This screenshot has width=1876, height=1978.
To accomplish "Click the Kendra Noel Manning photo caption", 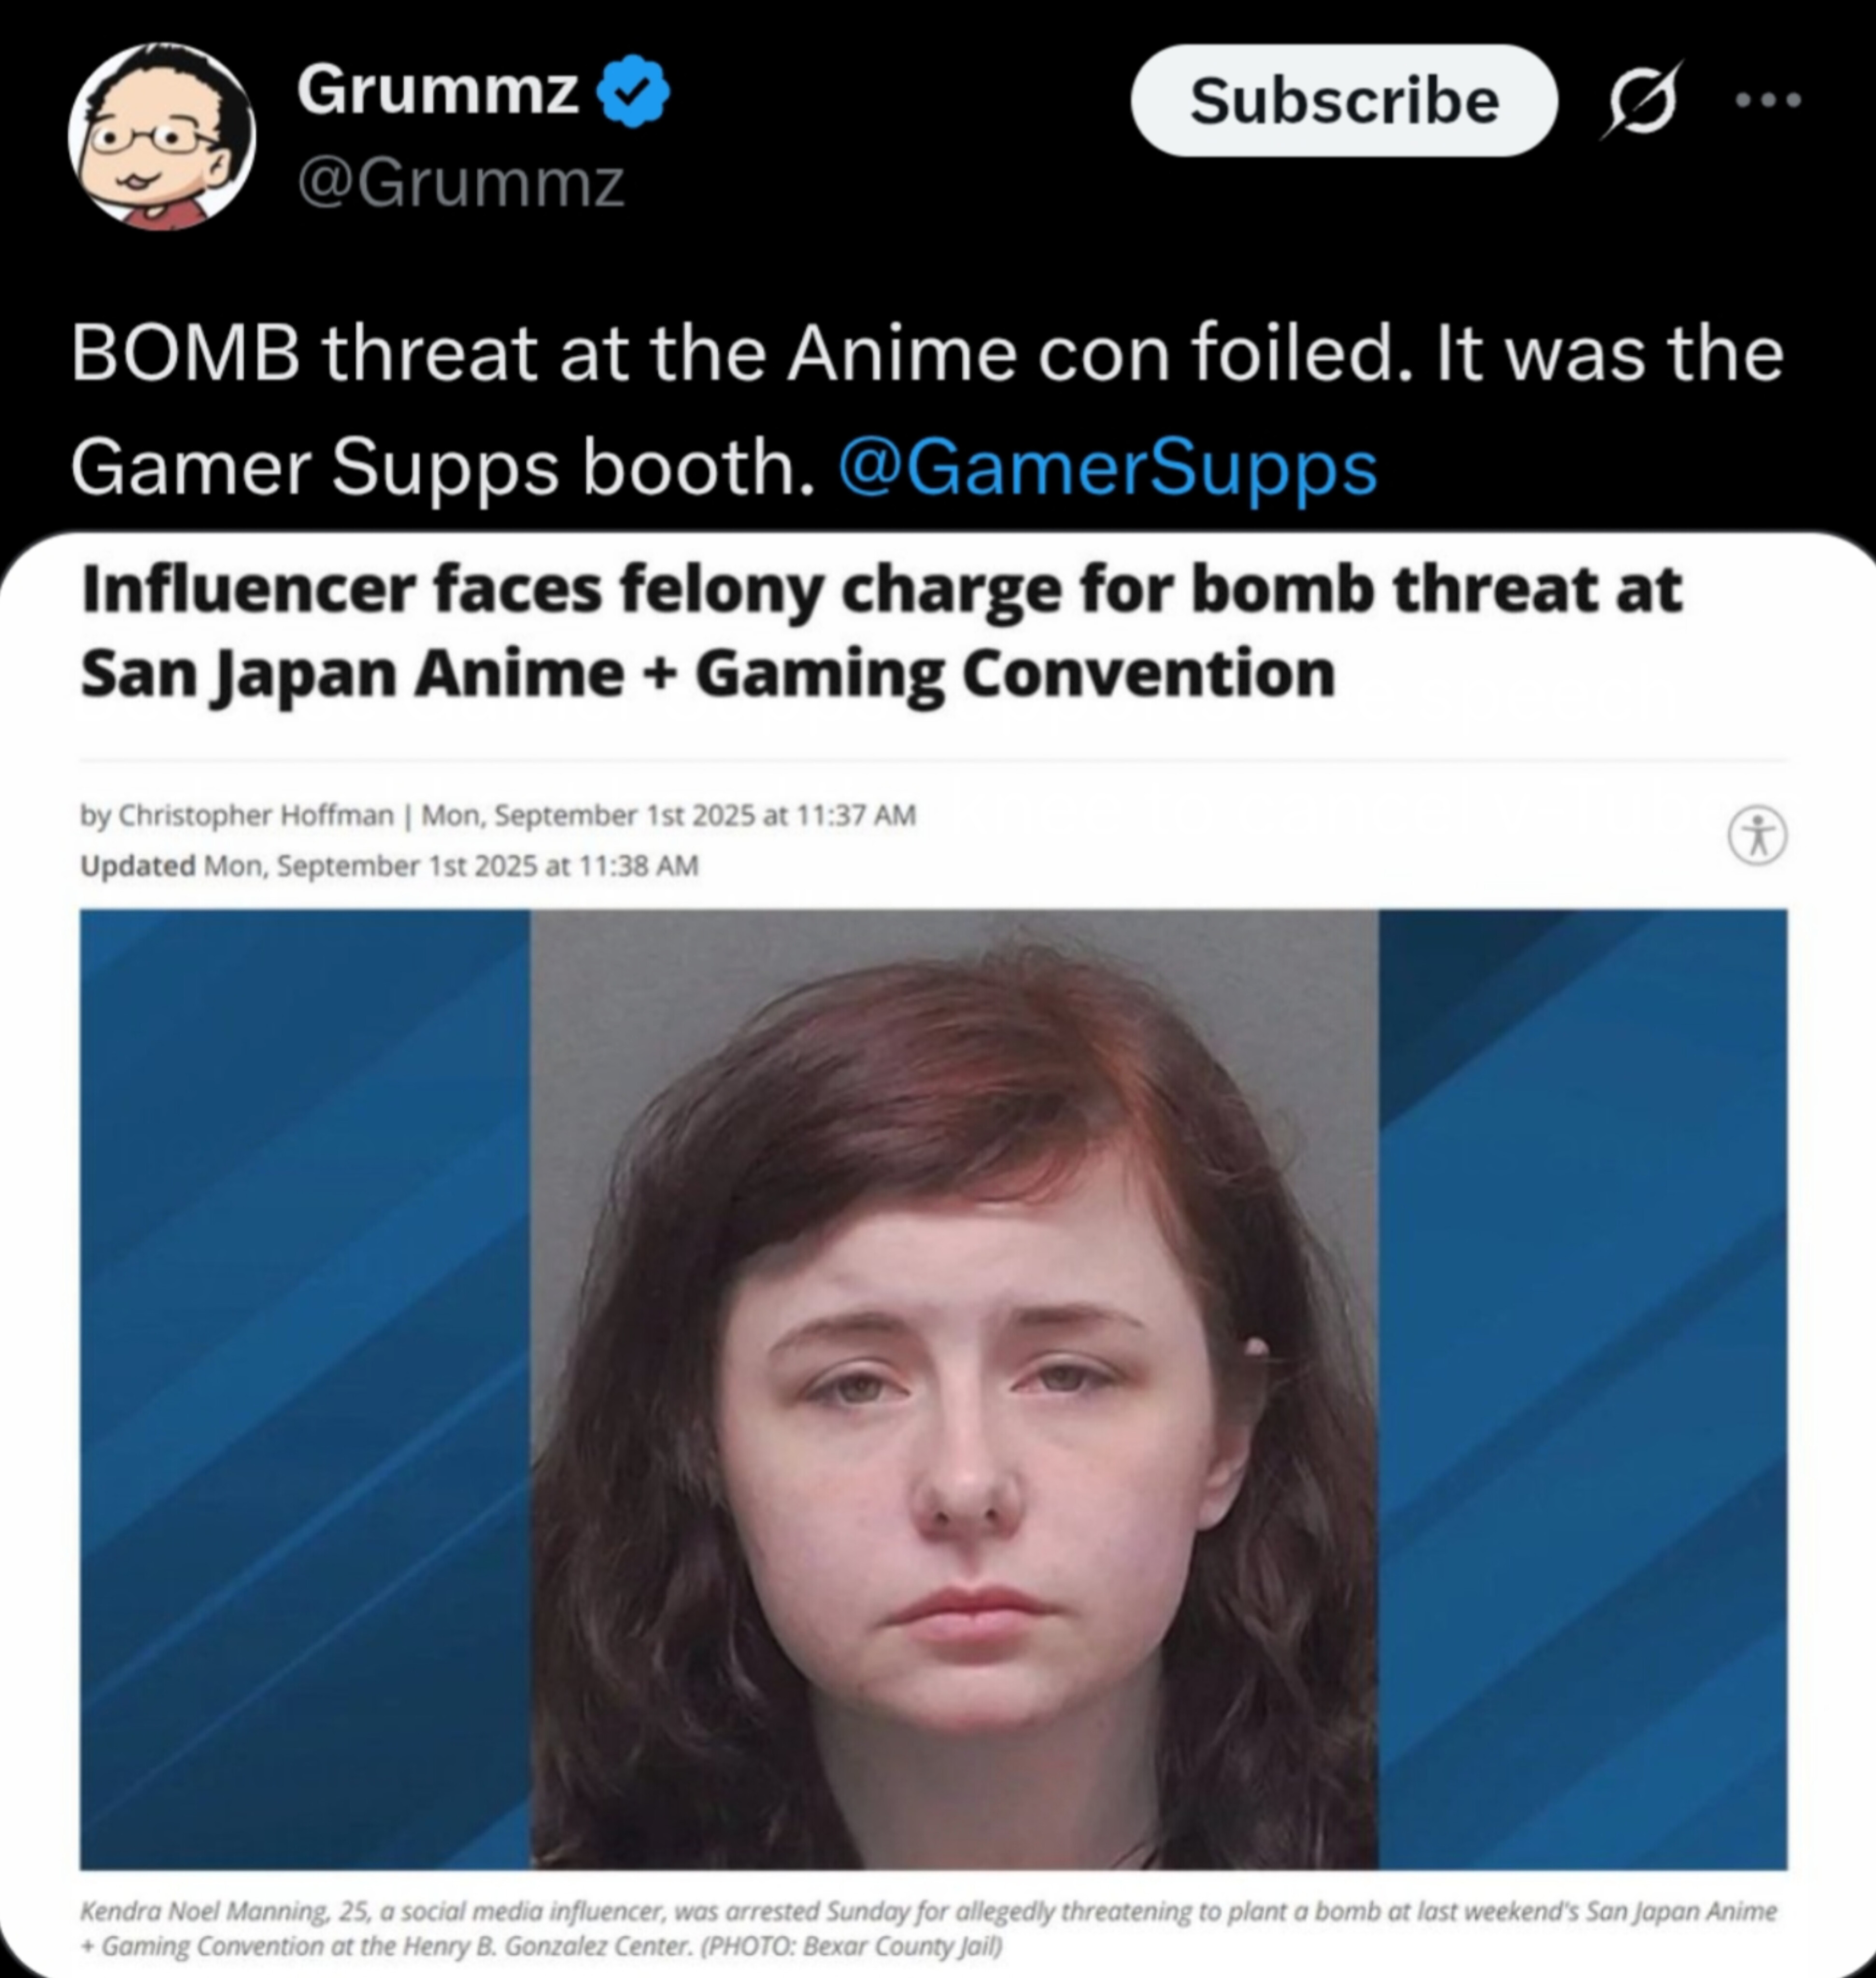I will [x=928, y=1928].
